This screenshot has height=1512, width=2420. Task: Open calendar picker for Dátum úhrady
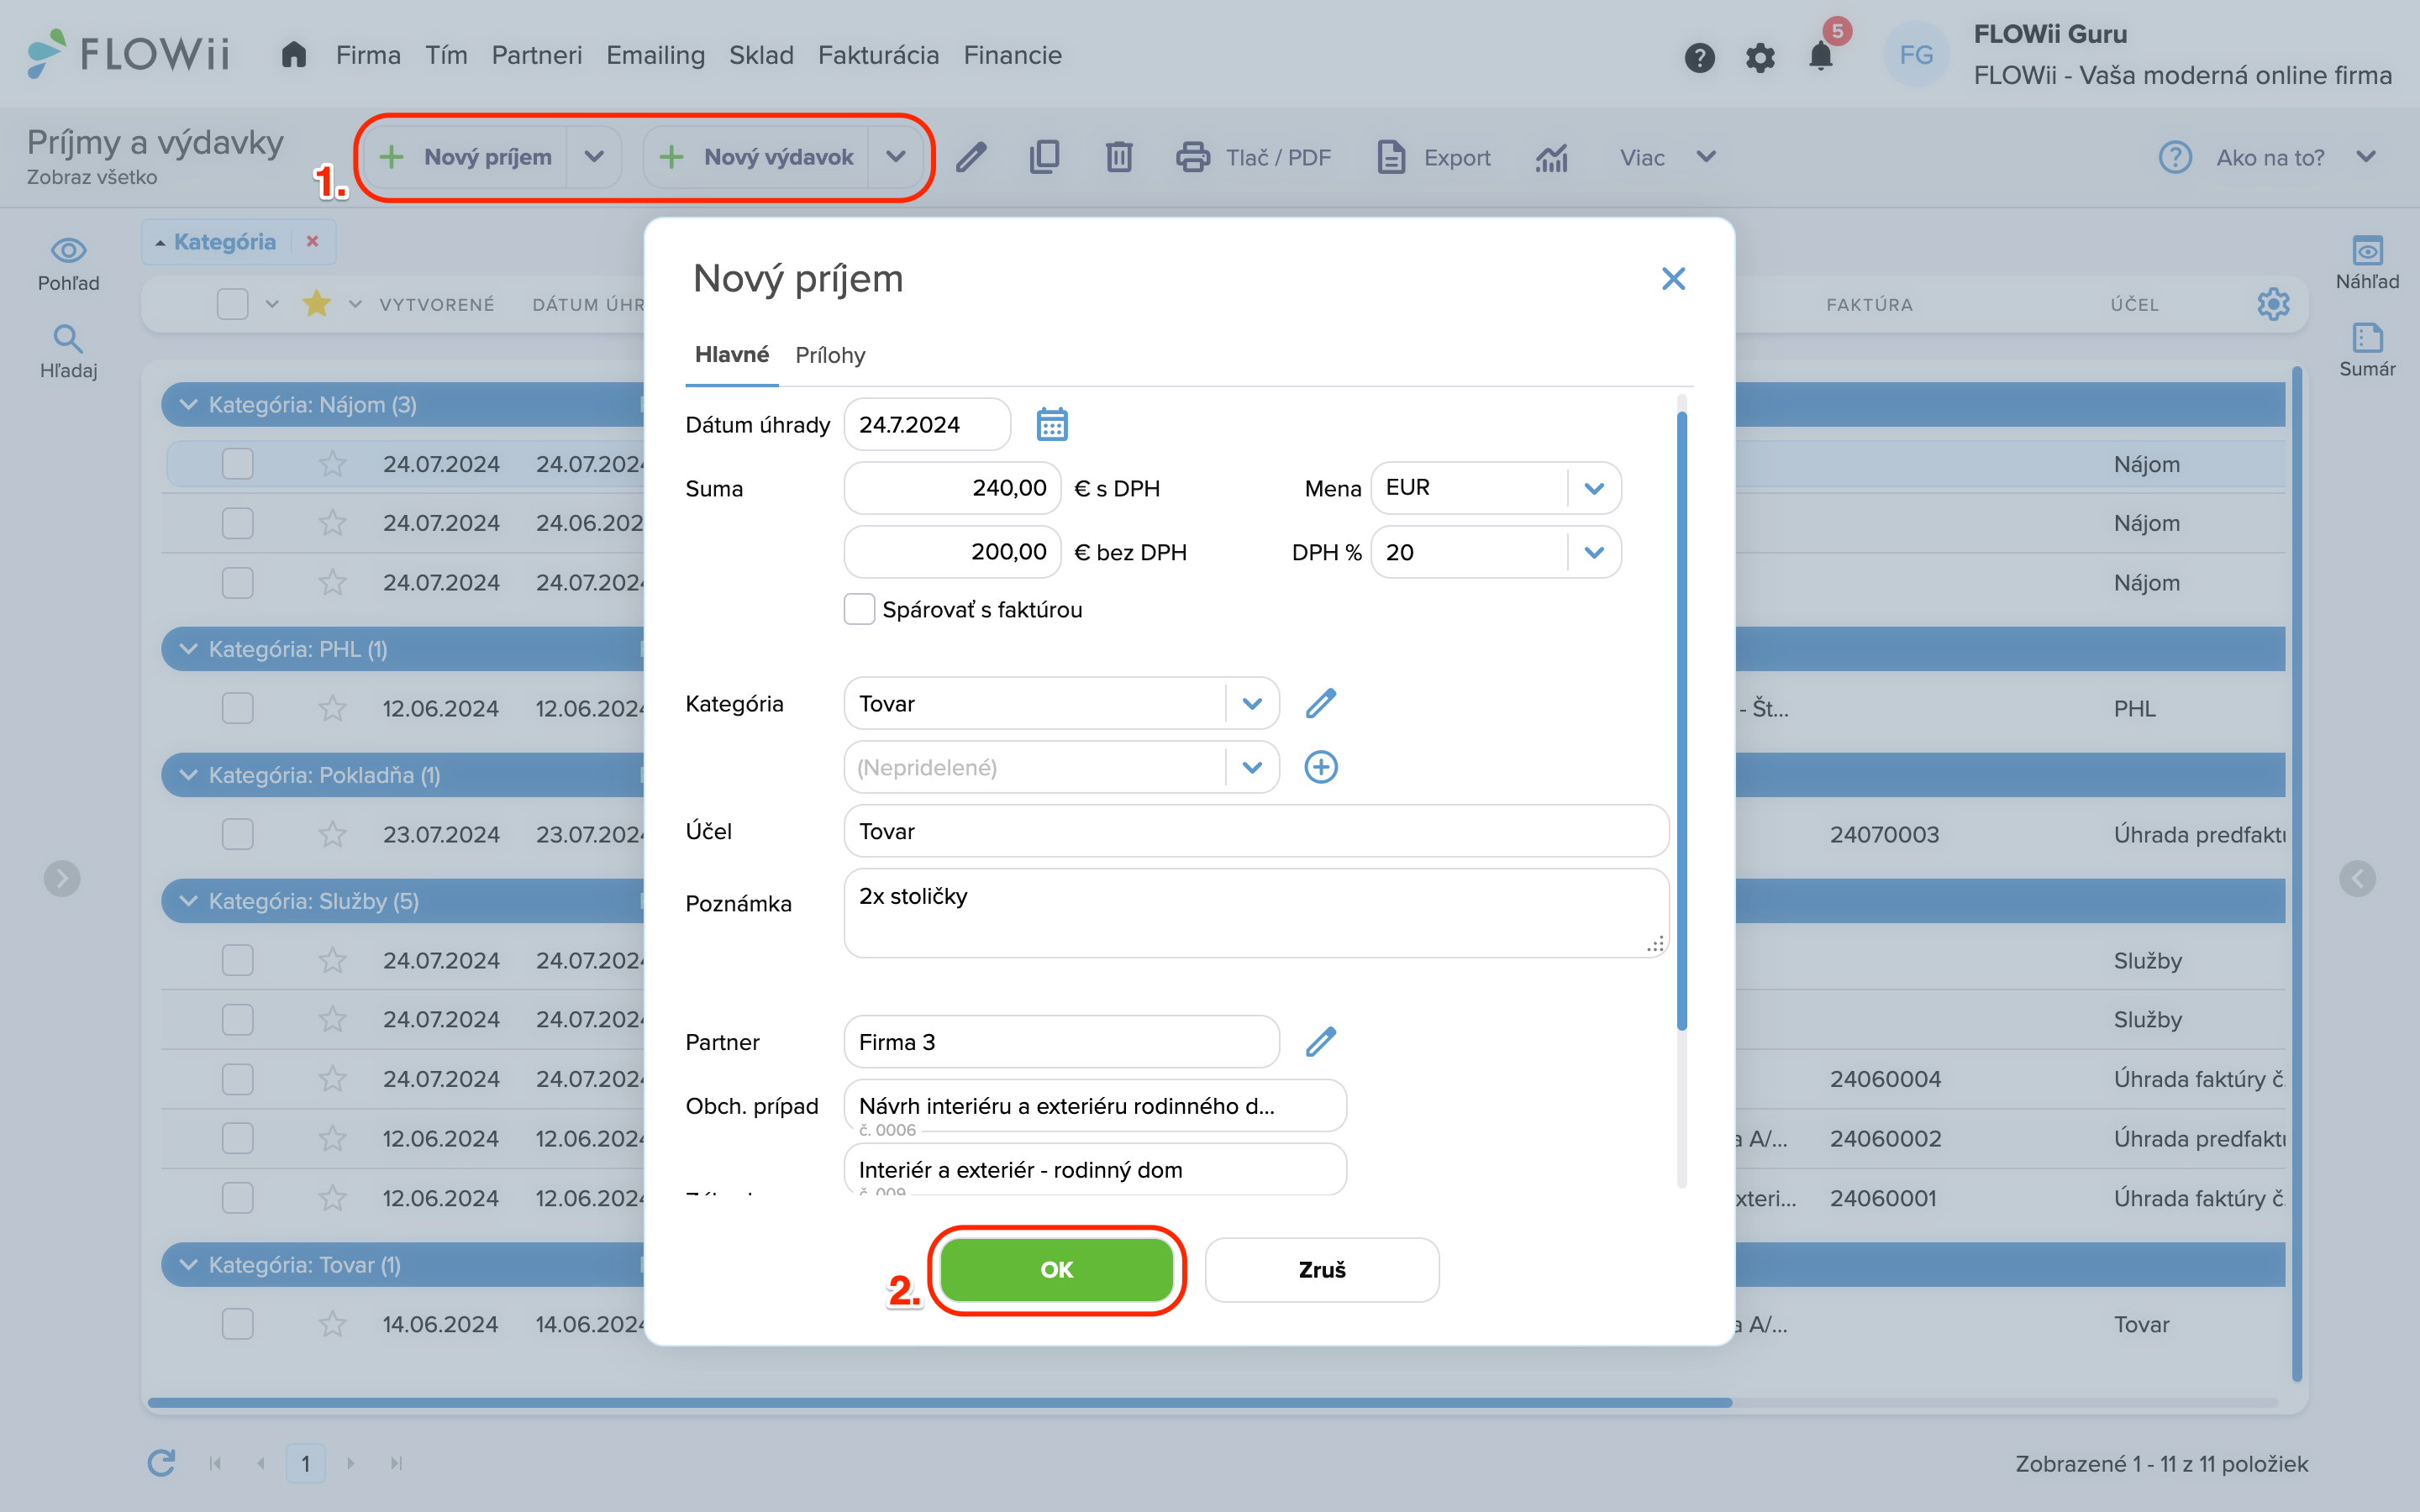pyautogui.click(x=1051, y=424)
